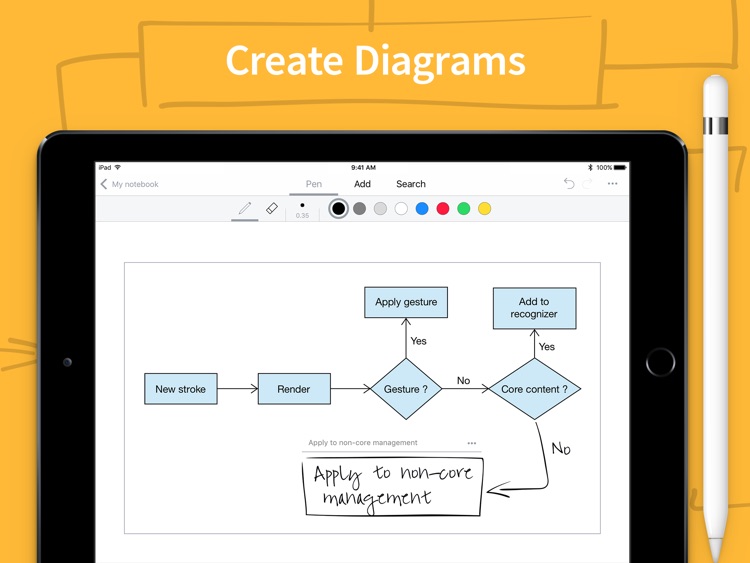
Task: Tap the battery indicator in status bar
Action: pos(620,167)
